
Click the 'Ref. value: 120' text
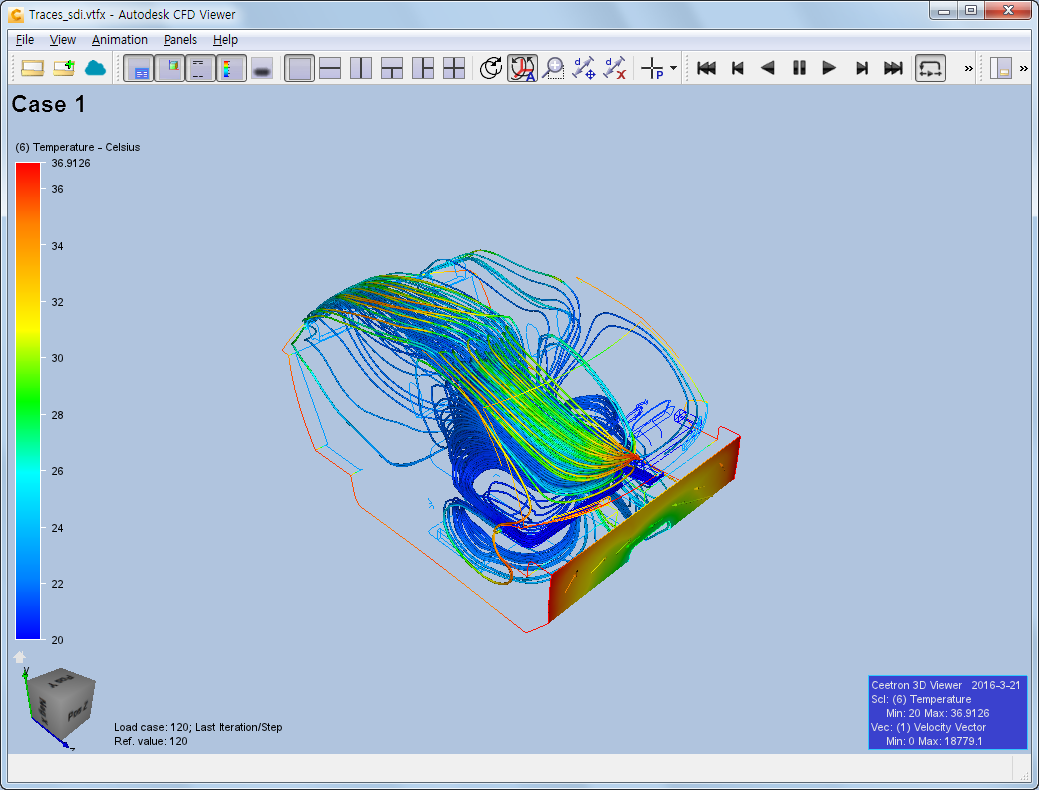tap(150, 741)
